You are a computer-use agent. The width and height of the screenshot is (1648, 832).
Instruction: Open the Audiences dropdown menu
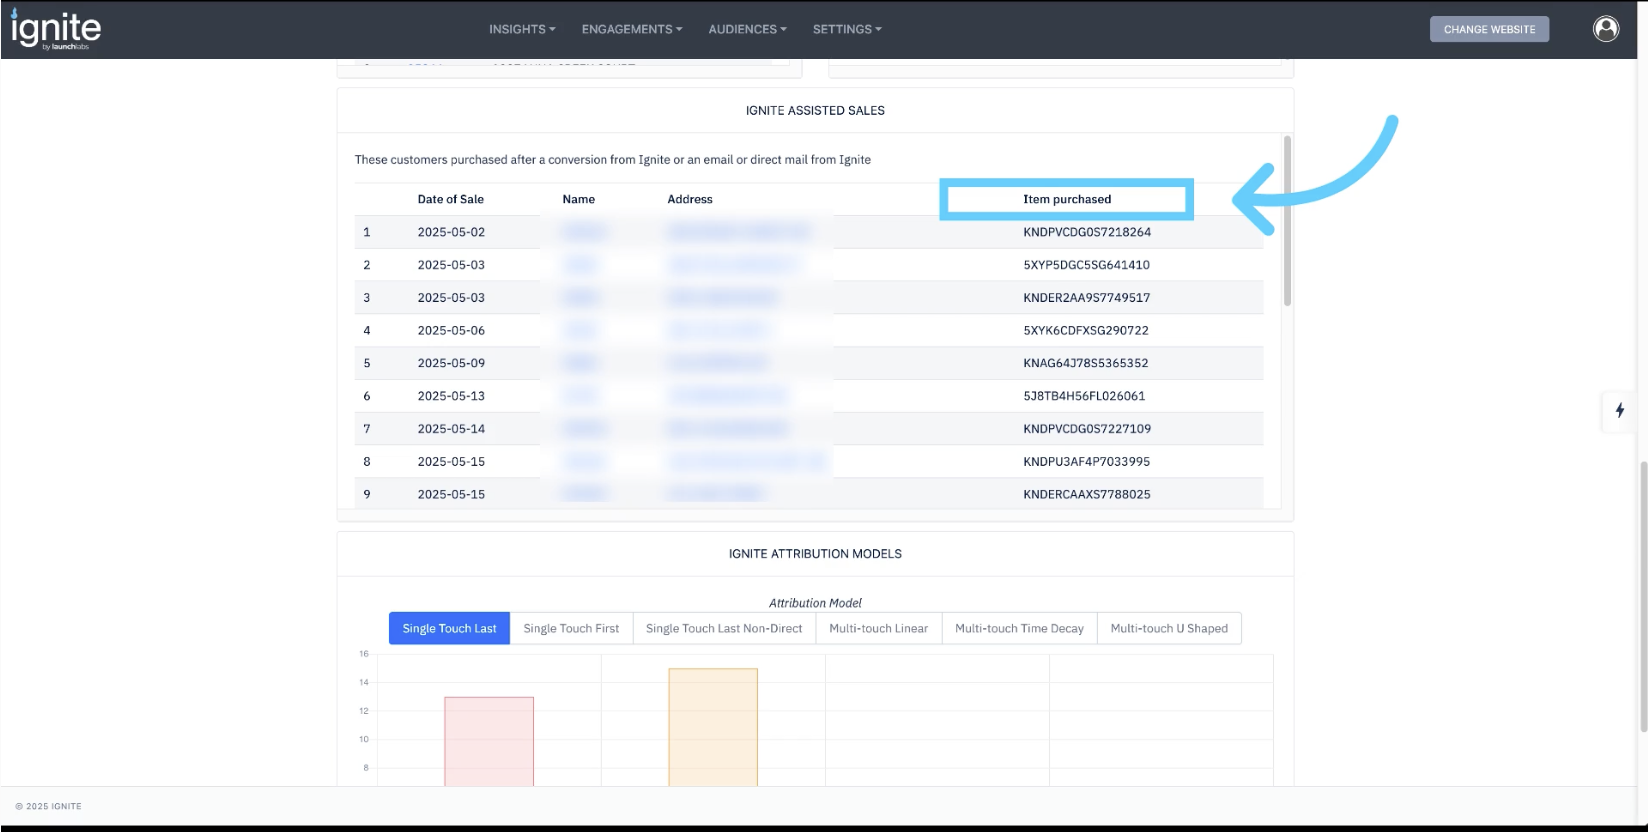[747, 29]
